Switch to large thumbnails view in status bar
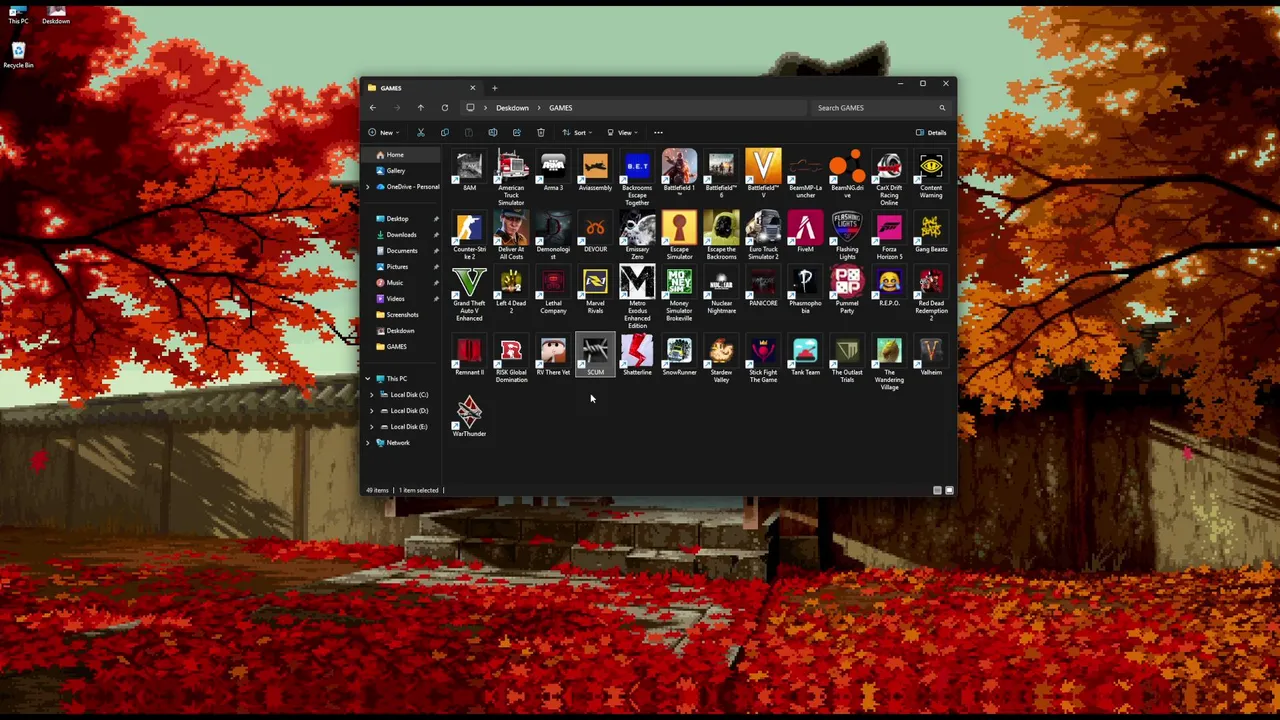This screenshot has width=1280, height=720. click(x=949, y=490)
